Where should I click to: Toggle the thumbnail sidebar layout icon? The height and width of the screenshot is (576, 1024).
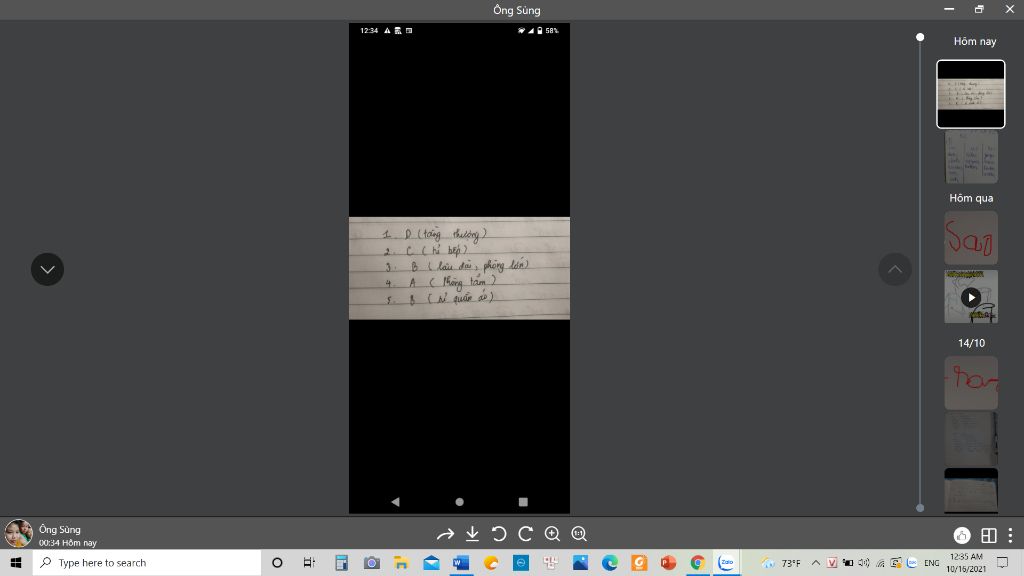(989, 536)
